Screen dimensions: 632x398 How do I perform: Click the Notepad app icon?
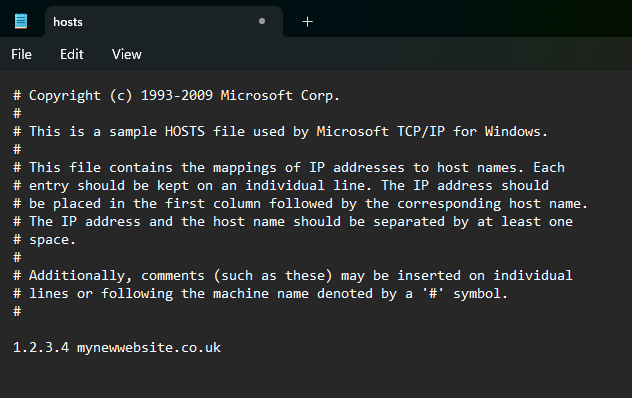tap(21, 21)
